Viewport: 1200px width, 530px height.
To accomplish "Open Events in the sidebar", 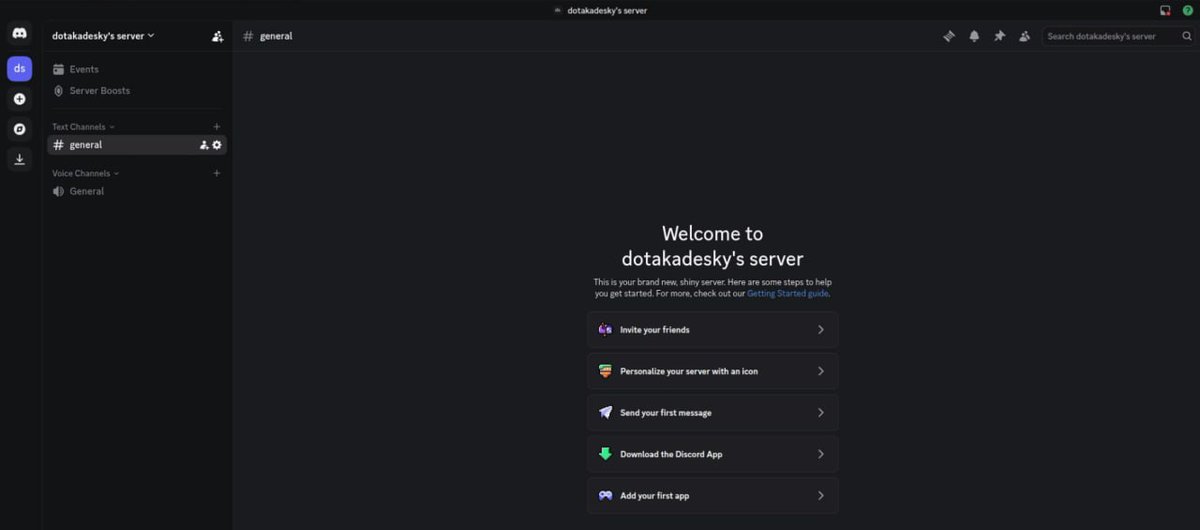I will [x=135, y=69].
